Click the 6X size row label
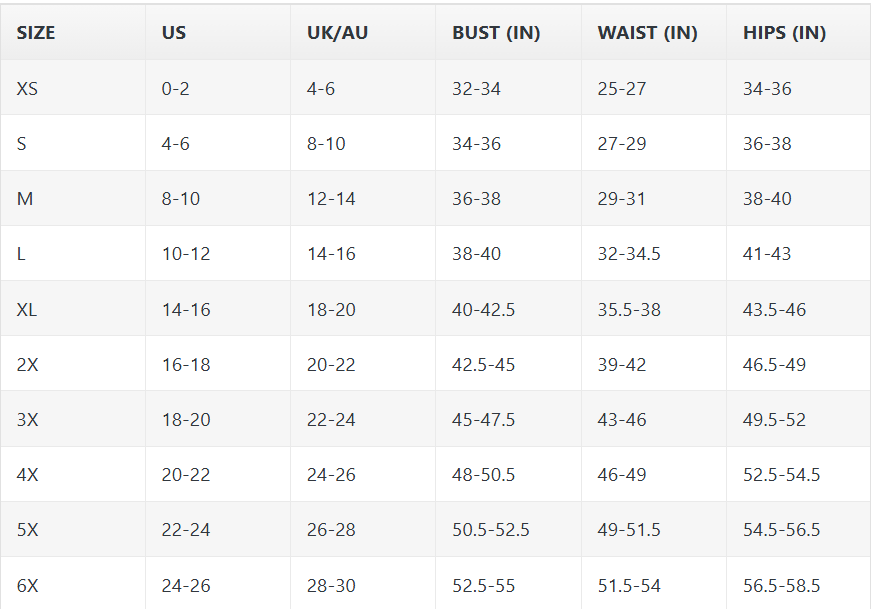871x609 pixels. click(28, 585)
